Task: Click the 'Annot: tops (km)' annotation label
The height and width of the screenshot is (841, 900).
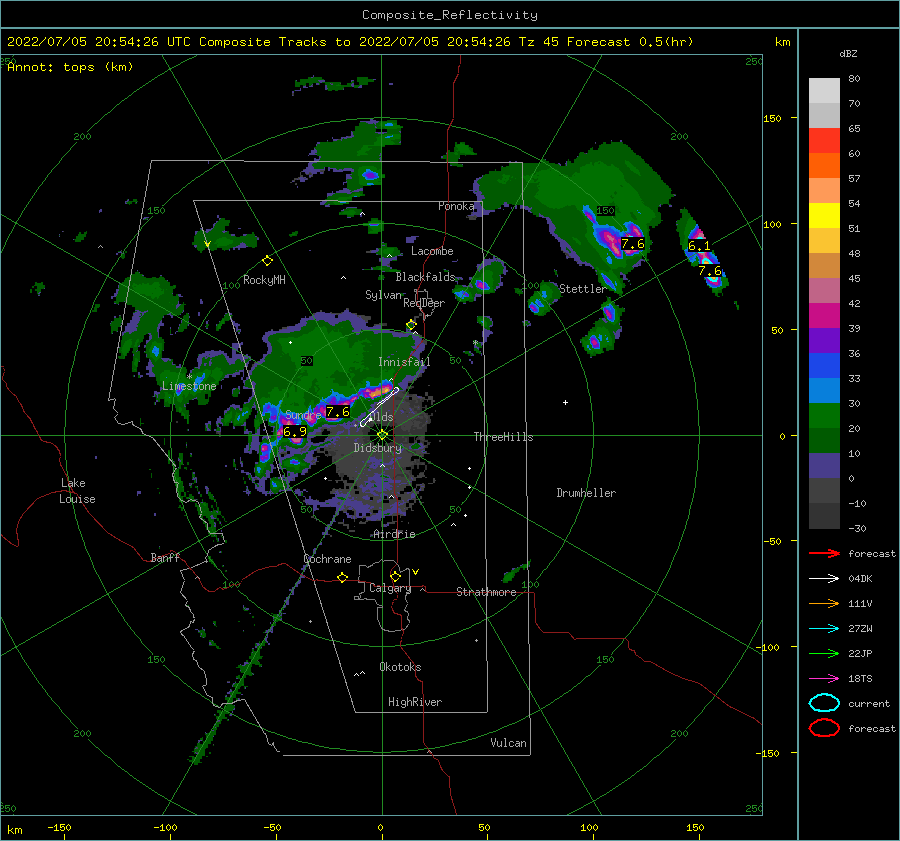Action: (x=70, y=67)
